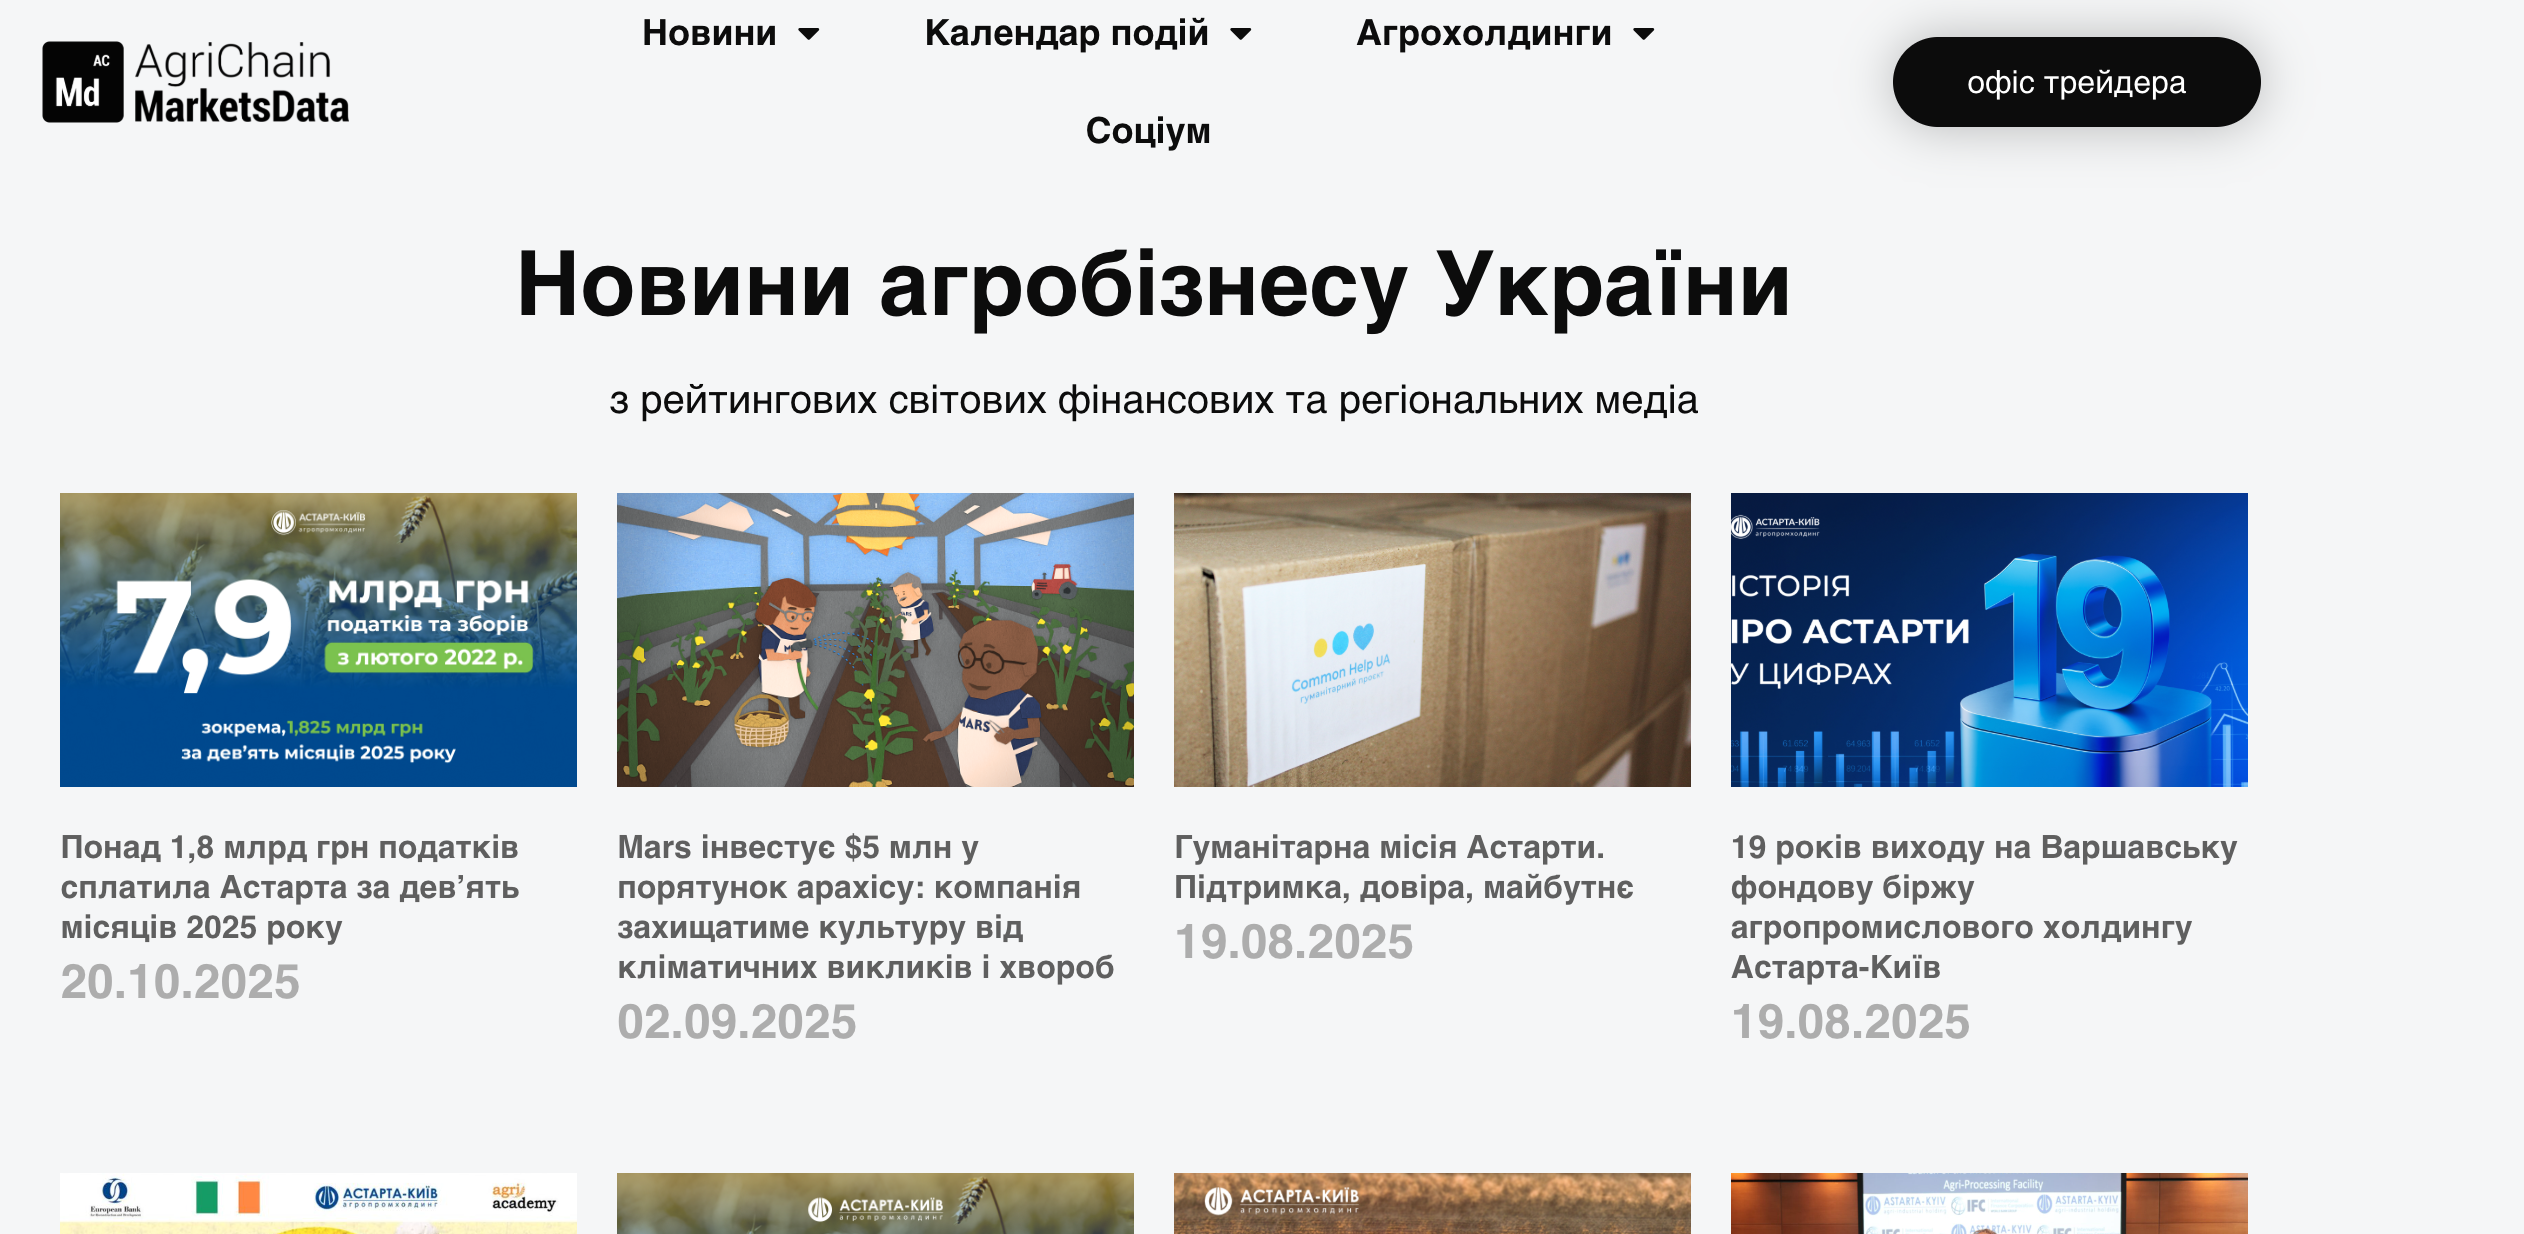The height and width of the screenshot is (1234, 2524).
Task: Open the Історія IPO Астарти thumbnail
Action: click(1989, 640)
